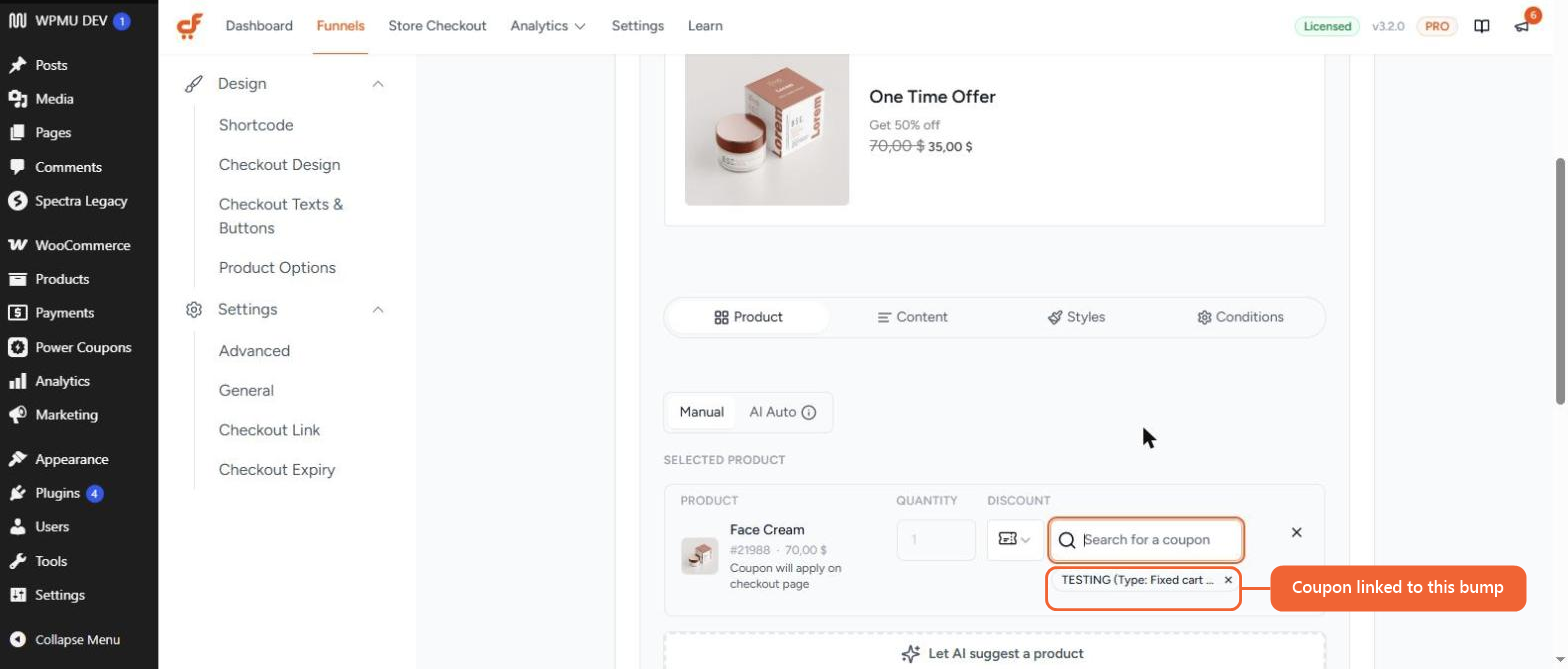Click the version v3.2.0 text
Screen dimensions: 1568x669
(x=1388, y=26)
